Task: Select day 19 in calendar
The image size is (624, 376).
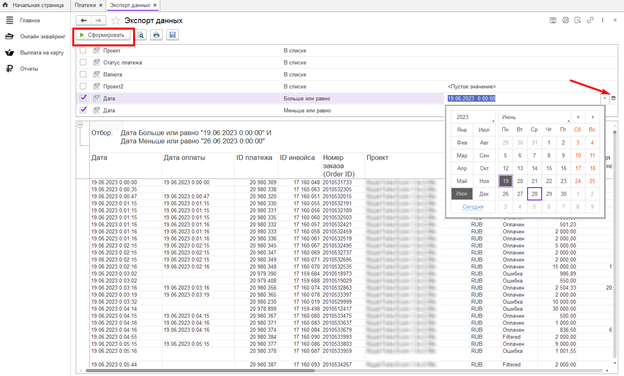Action: tap(505, 181)
